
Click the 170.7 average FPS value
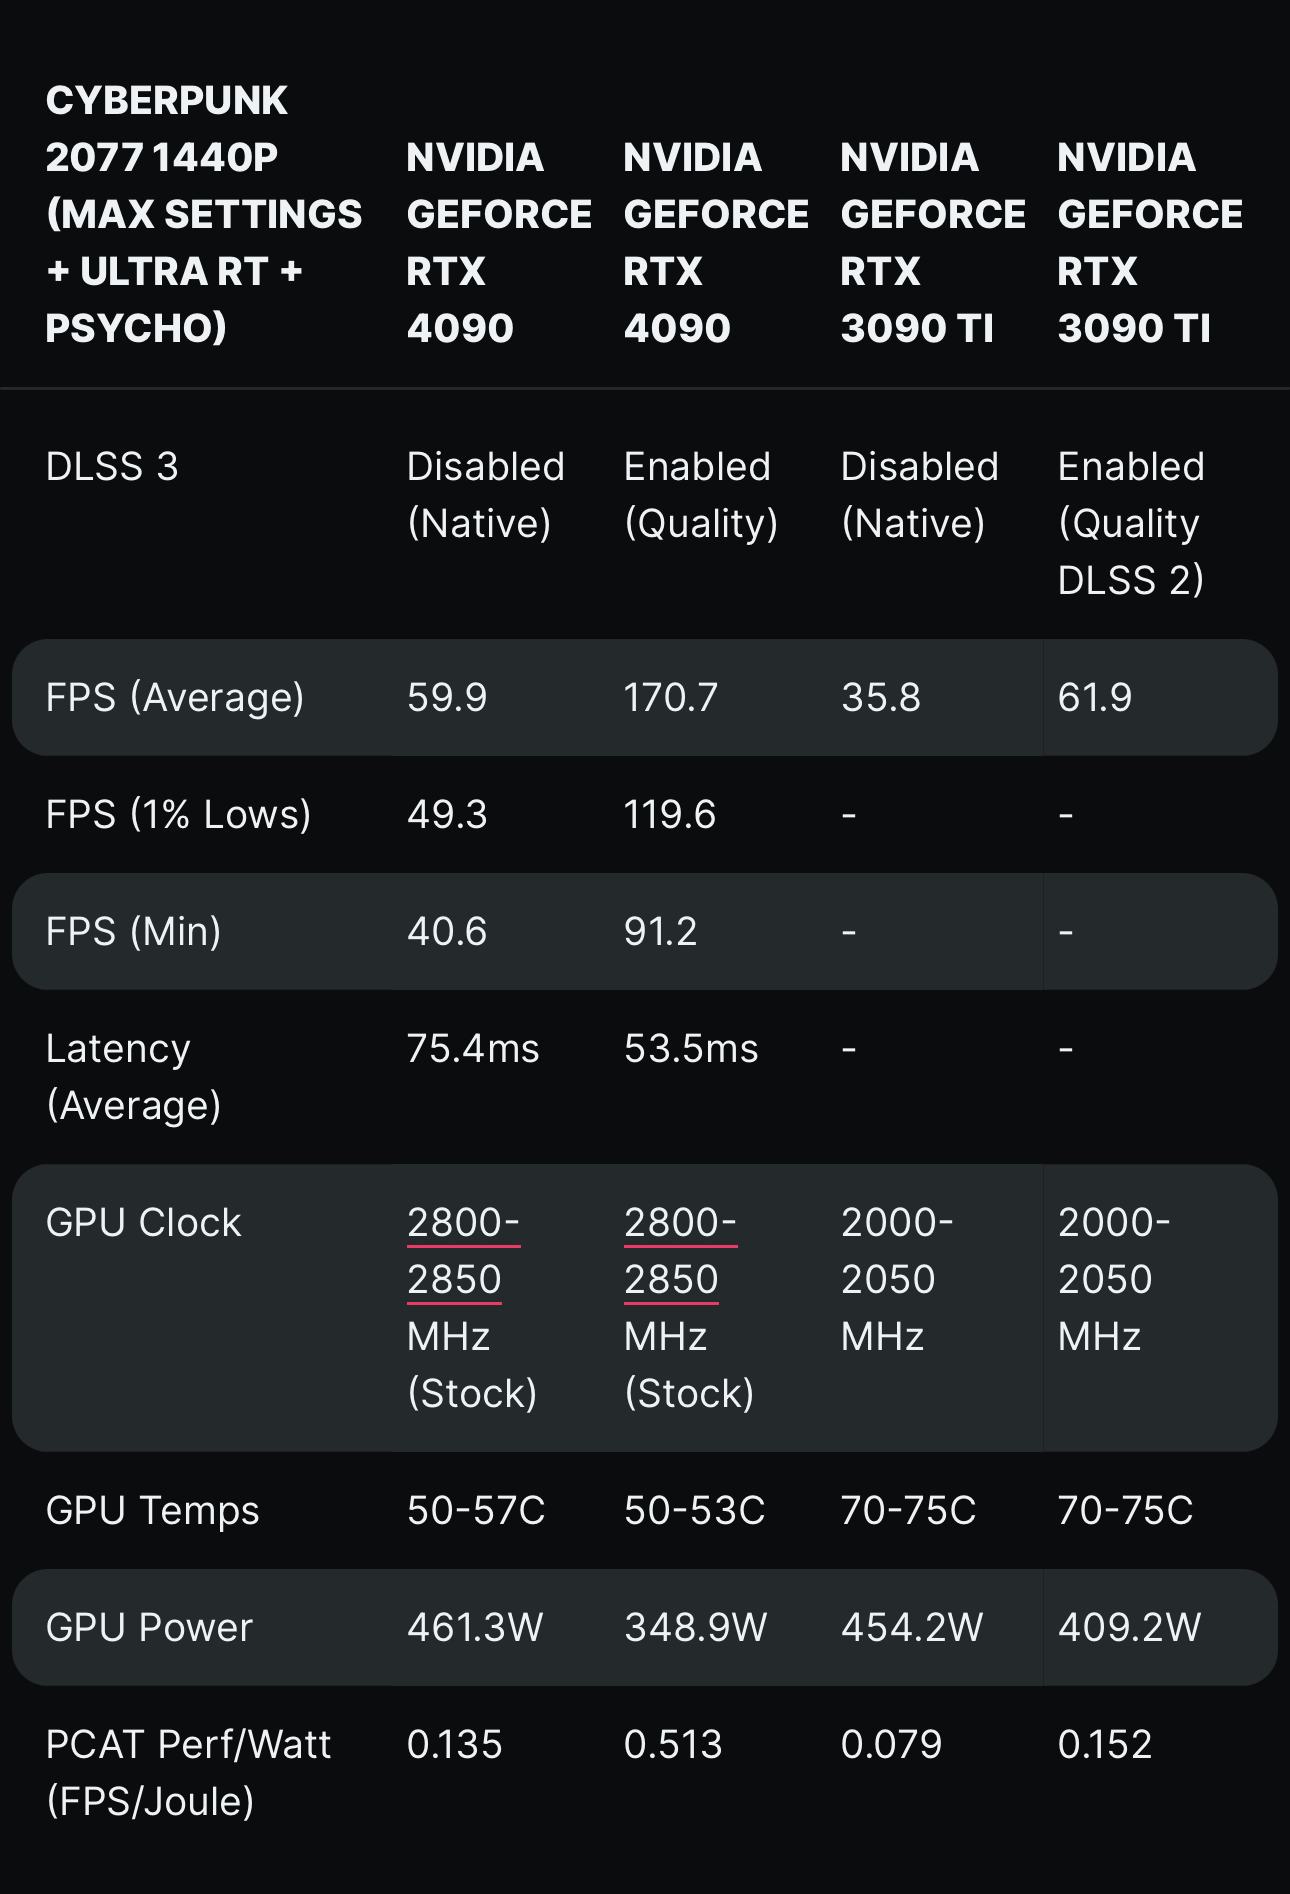670,697
